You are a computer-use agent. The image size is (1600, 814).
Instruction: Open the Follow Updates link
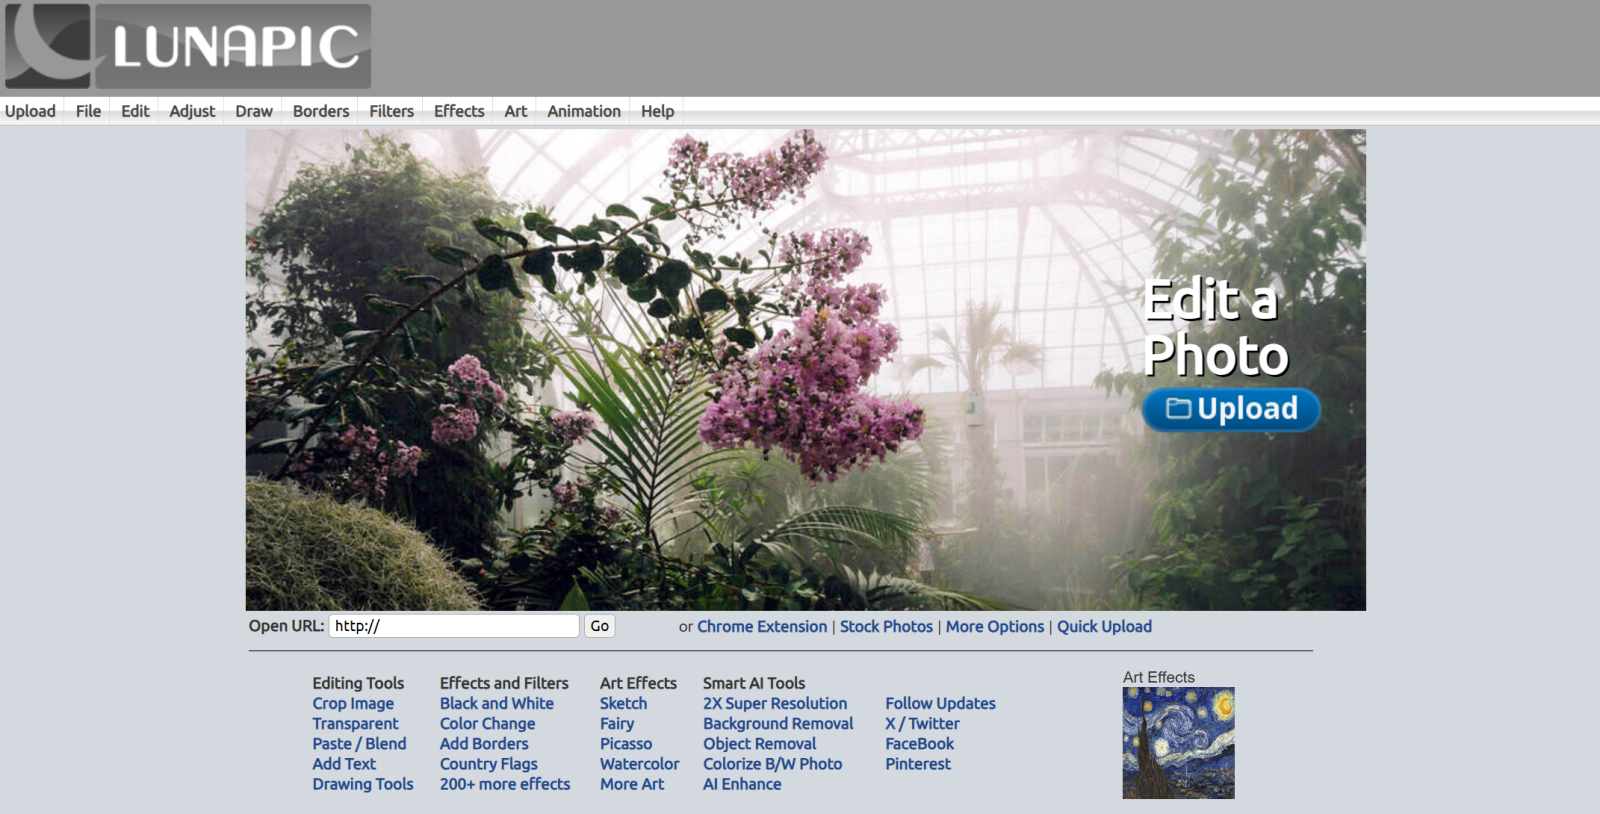point(940,703)
